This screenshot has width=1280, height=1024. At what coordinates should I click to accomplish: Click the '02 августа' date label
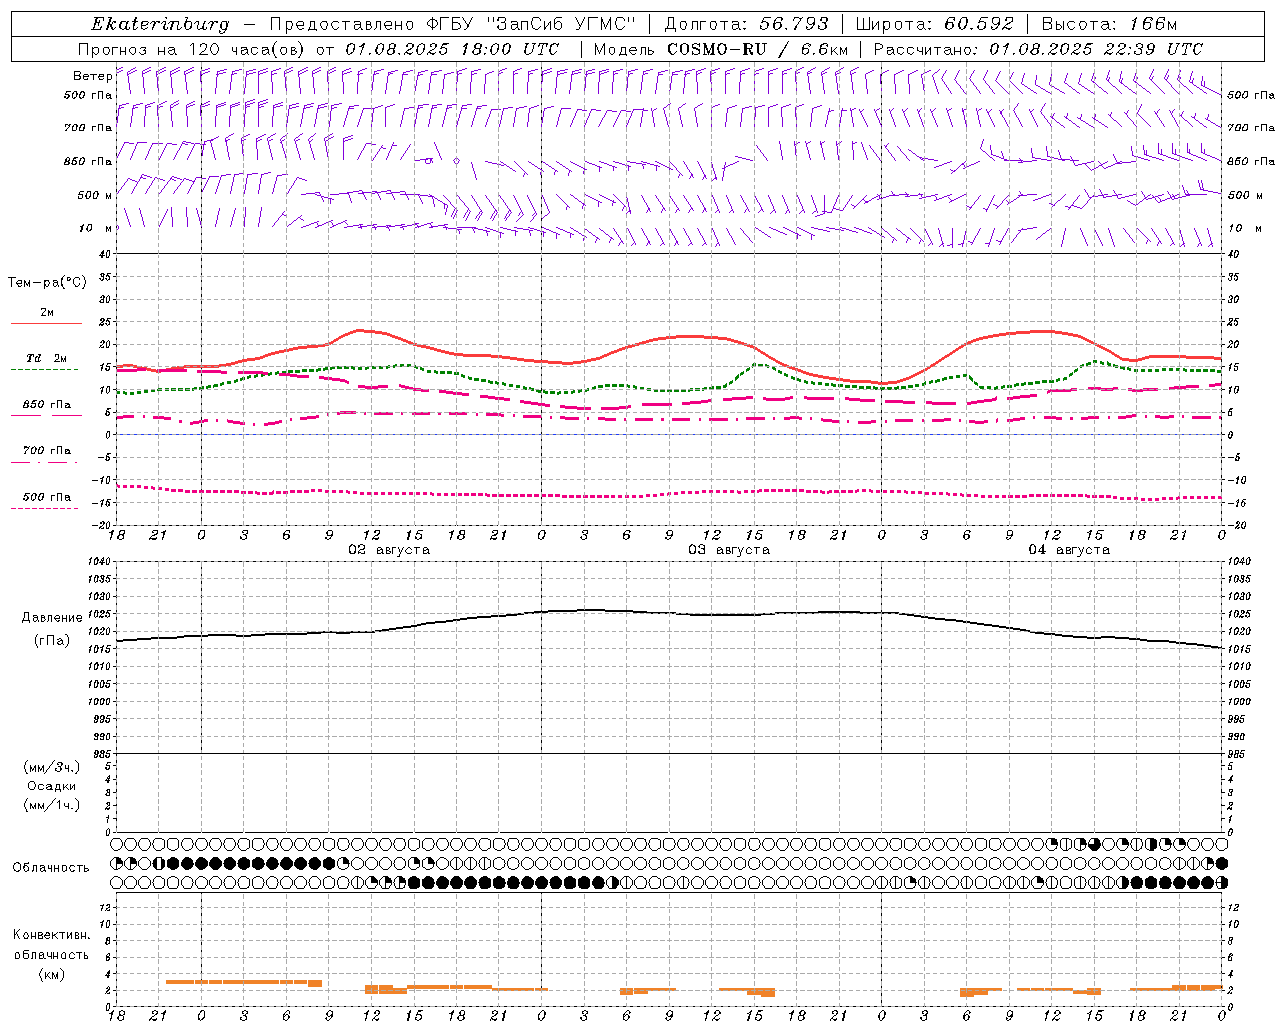point(388,550)
